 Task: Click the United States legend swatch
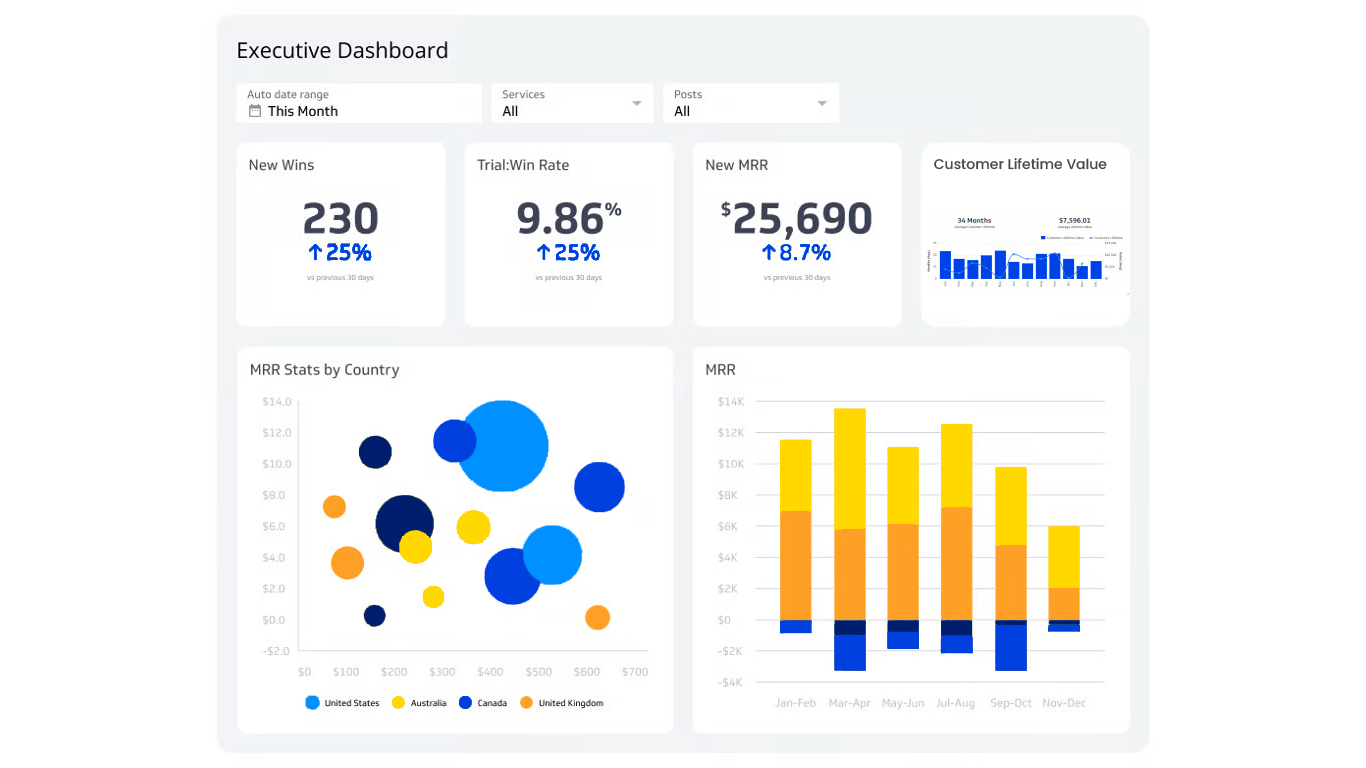click(312, 703)
